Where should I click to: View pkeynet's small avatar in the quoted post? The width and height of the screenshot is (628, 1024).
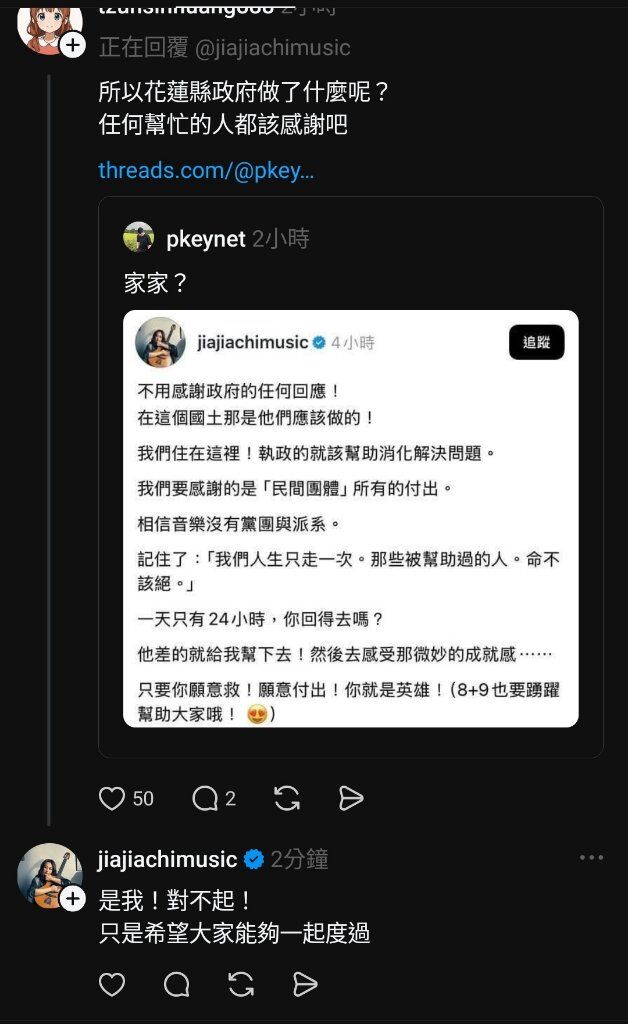(x=138, y=237)
